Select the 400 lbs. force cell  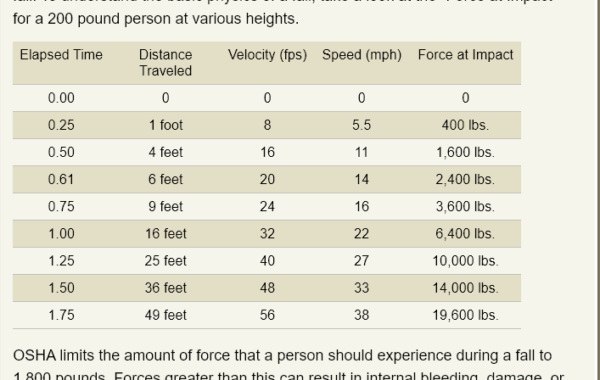pyautogui.click(x=465, y=125)
